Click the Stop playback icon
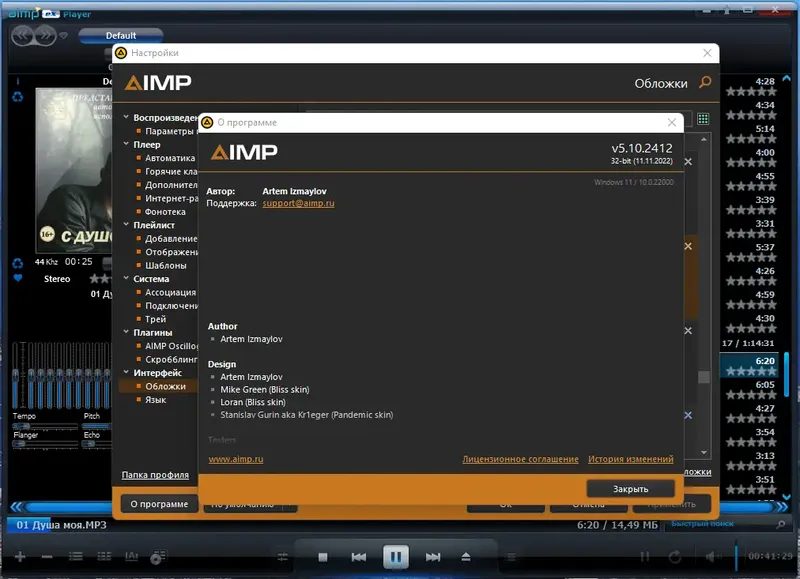 pos(321,556)
